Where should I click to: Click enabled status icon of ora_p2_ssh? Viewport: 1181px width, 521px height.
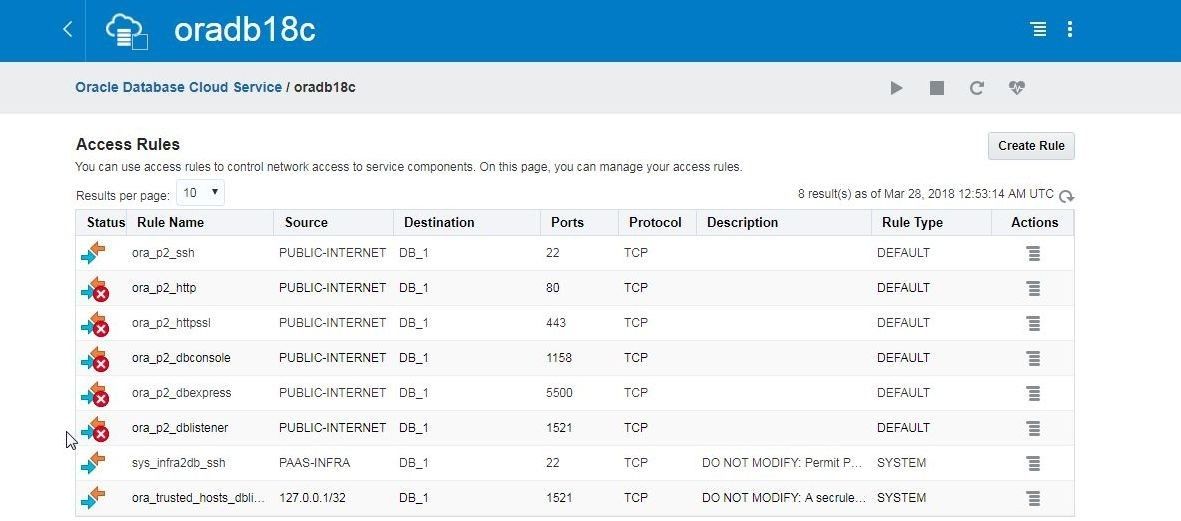(93, 253)
